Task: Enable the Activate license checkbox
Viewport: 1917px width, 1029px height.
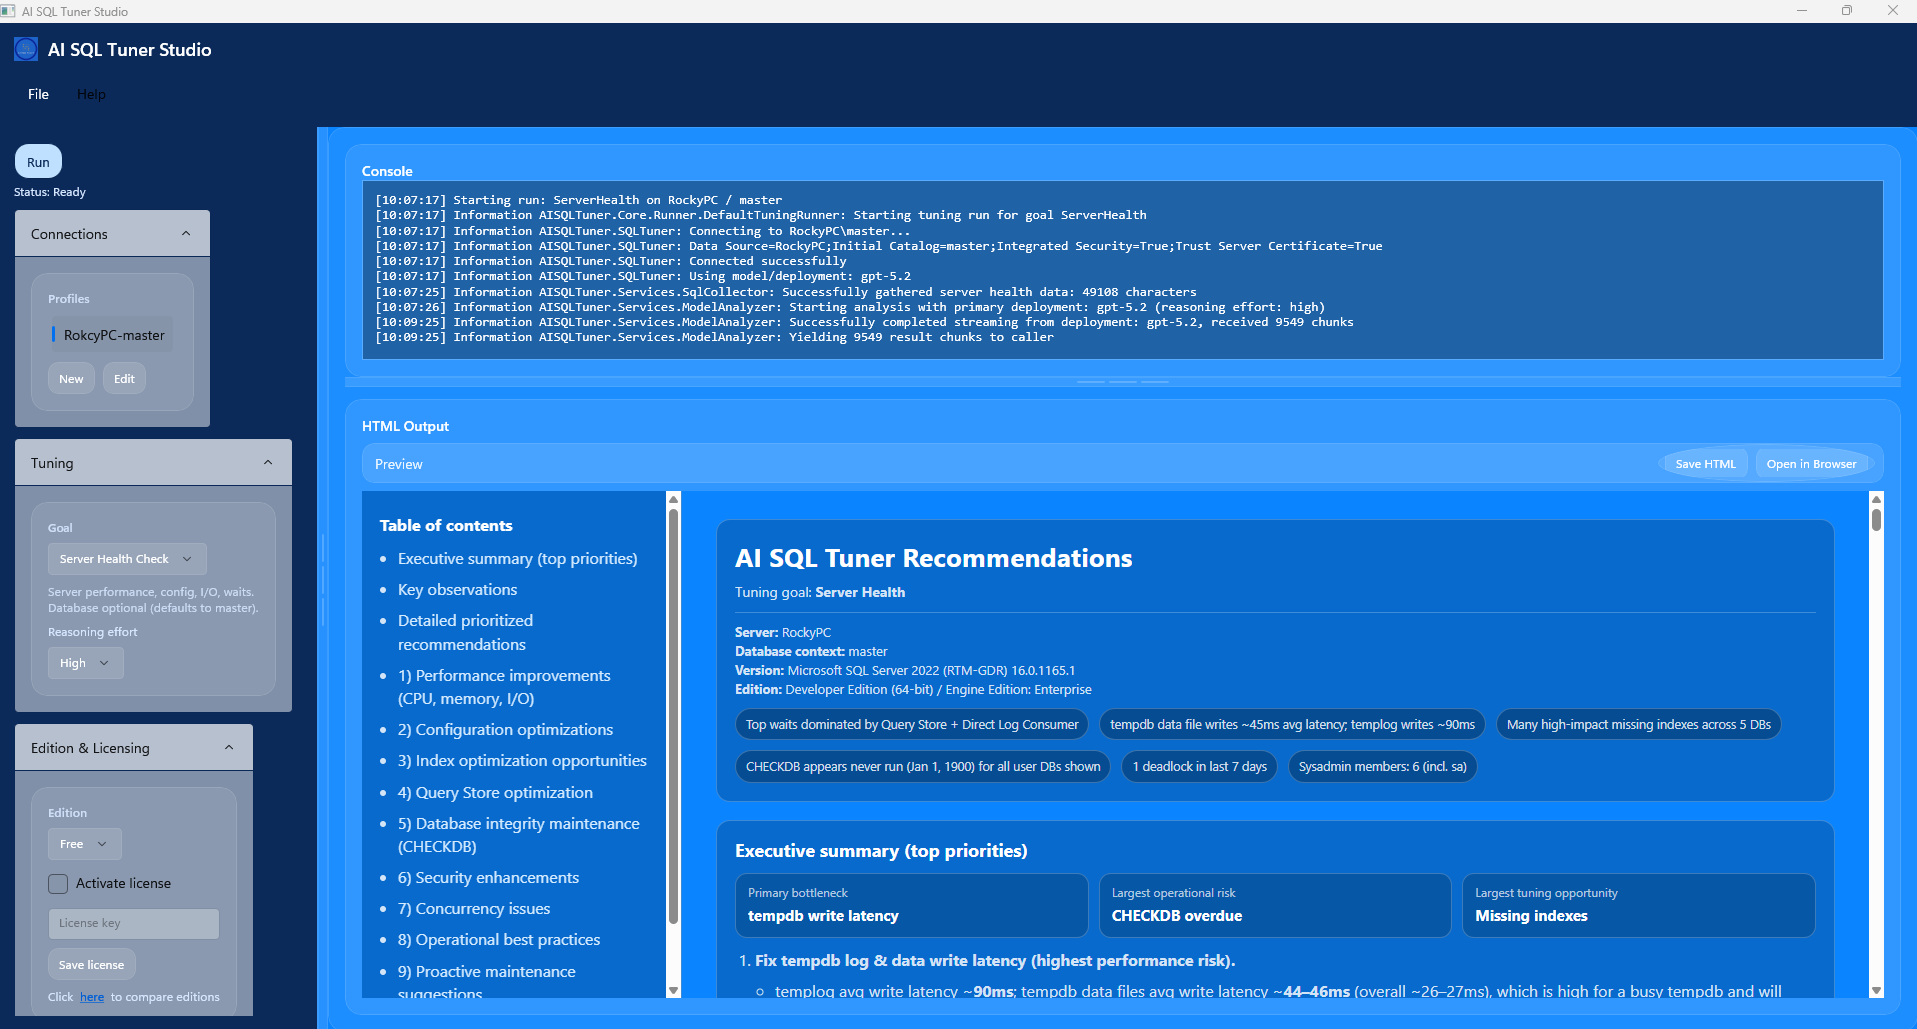Action: [x=59, y=884]
